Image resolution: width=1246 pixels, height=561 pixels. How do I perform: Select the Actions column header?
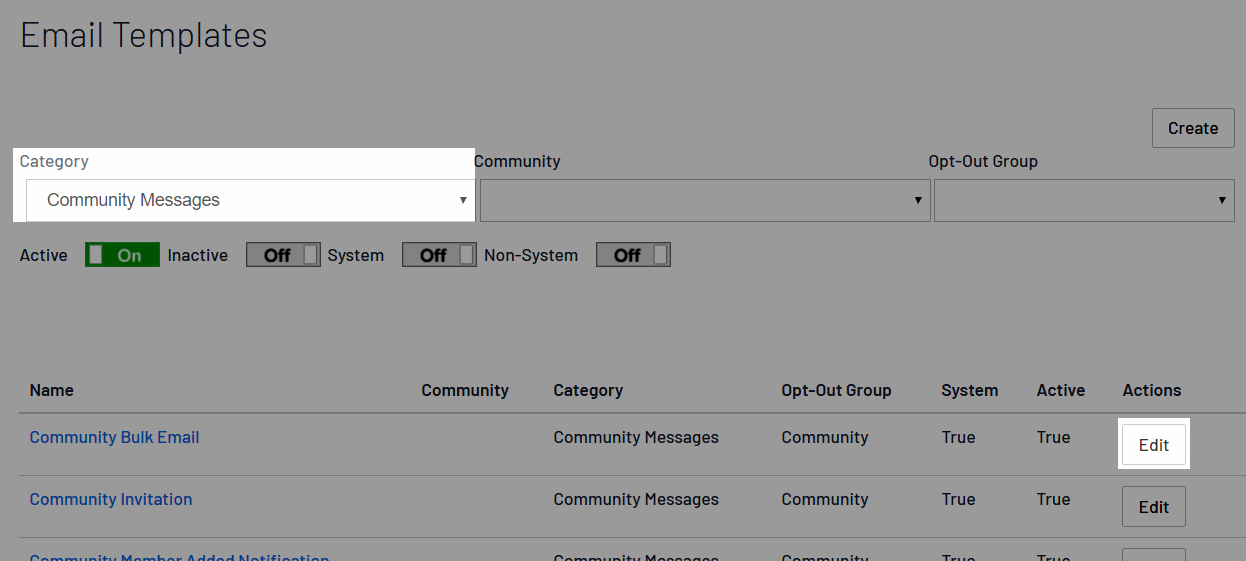1152,390
